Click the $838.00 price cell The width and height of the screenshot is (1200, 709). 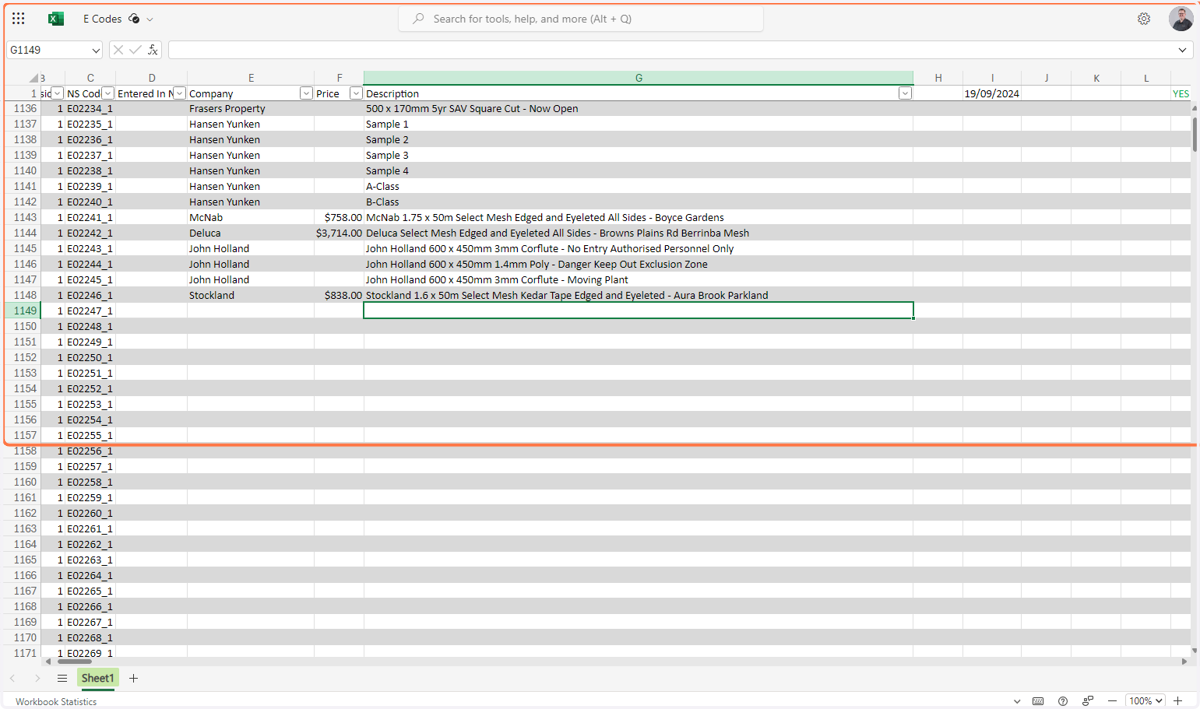[x=339, y=295]
